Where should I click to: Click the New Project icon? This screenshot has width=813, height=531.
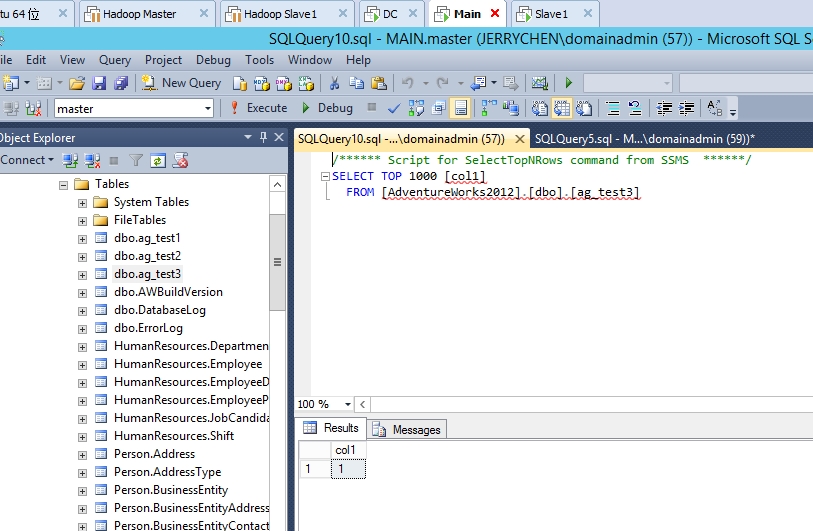pyautogui.click(x=10, y=83)
